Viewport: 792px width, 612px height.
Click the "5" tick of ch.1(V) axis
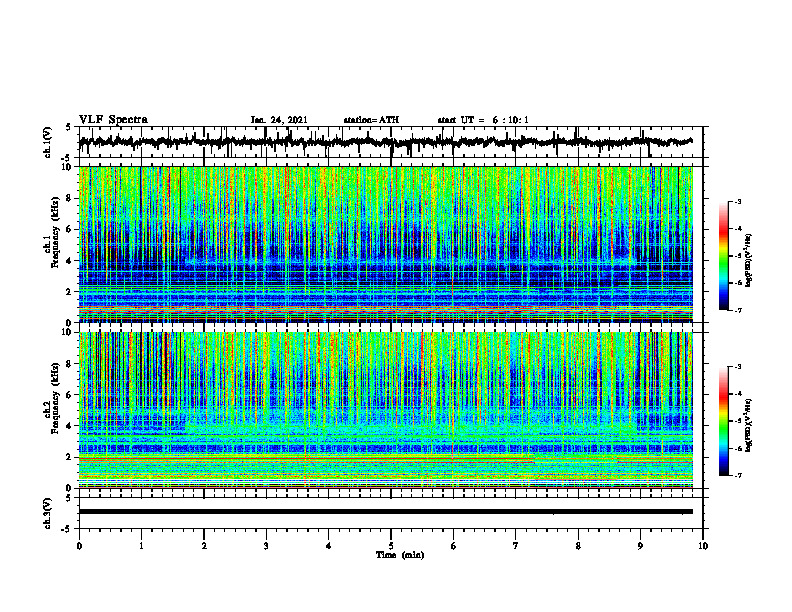point(68,128)
